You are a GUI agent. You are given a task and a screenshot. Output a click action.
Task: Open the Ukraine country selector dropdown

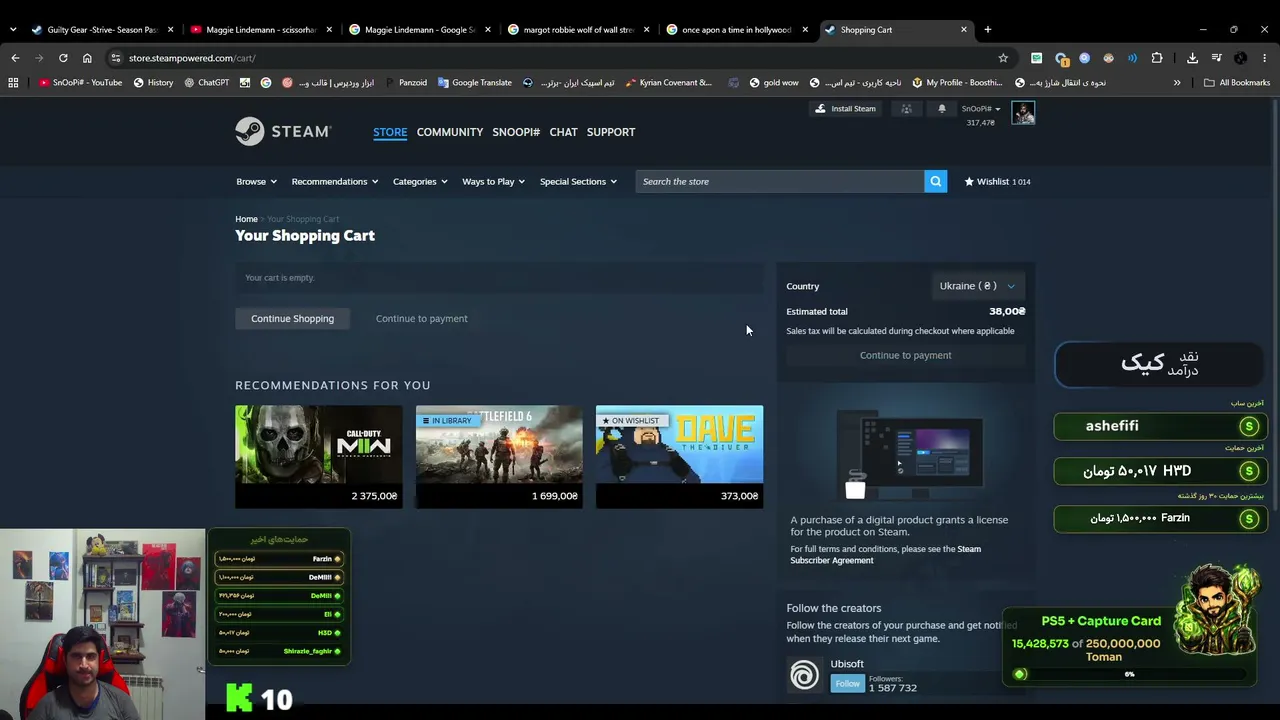977,286
